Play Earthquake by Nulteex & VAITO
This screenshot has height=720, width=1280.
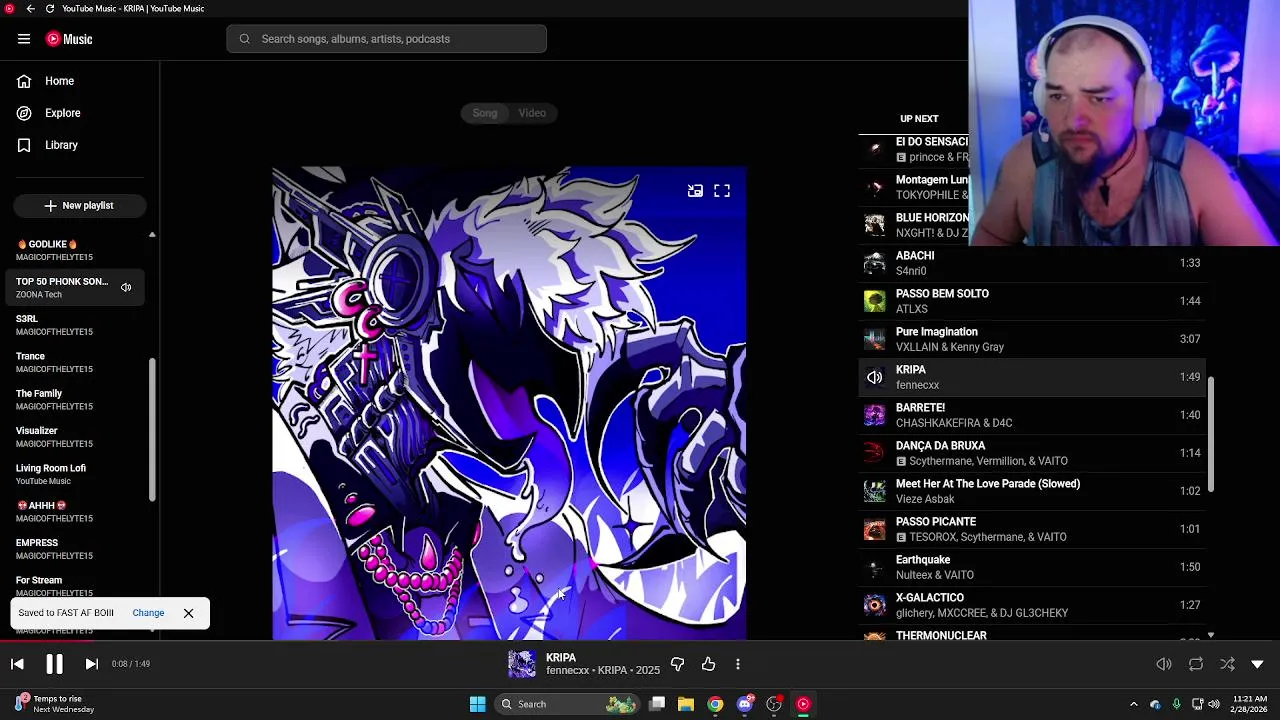tap(1032, 567)
